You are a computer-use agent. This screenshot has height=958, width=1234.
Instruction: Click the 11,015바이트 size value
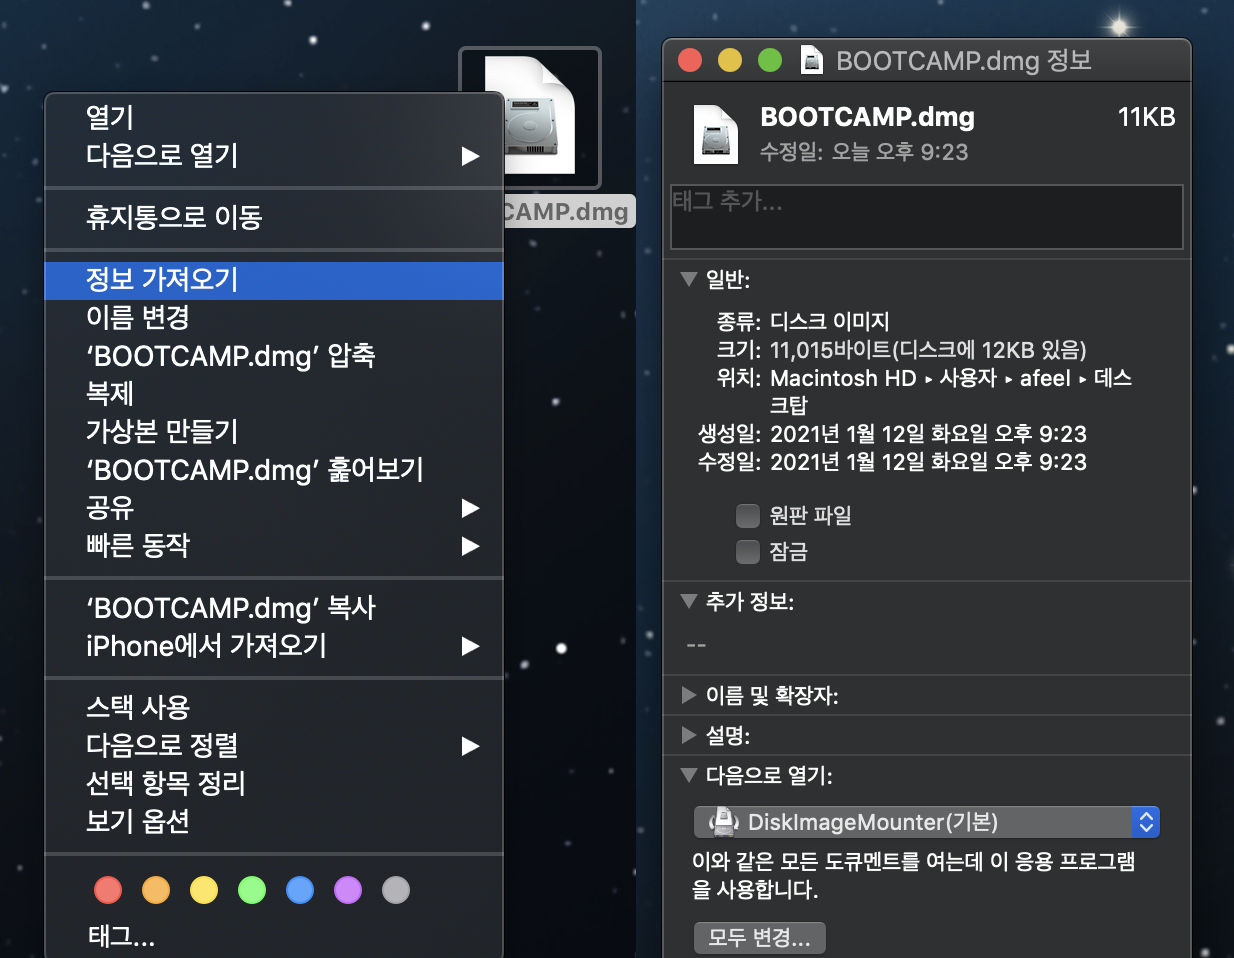928,350
